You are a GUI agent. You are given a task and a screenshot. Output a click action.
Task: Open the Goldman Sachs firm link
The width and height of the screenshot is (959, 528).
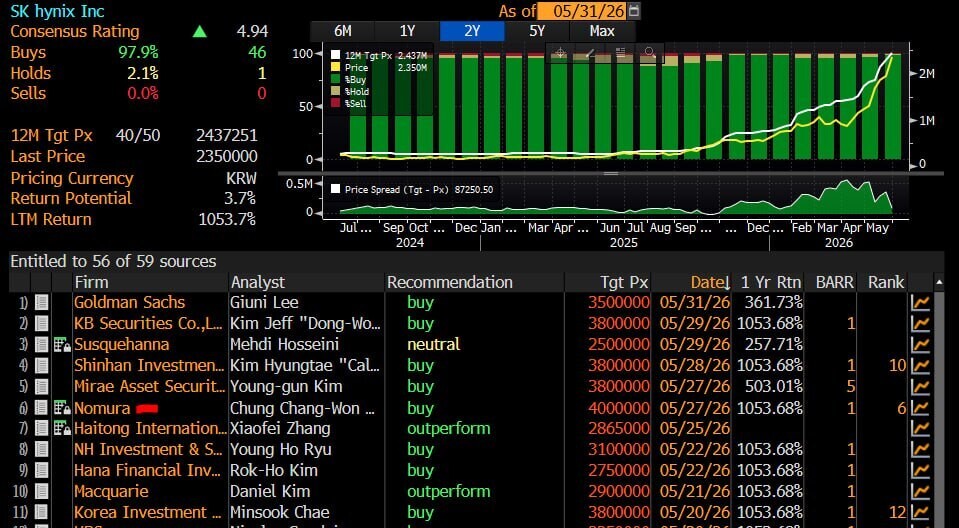click(x=129, y=302)
